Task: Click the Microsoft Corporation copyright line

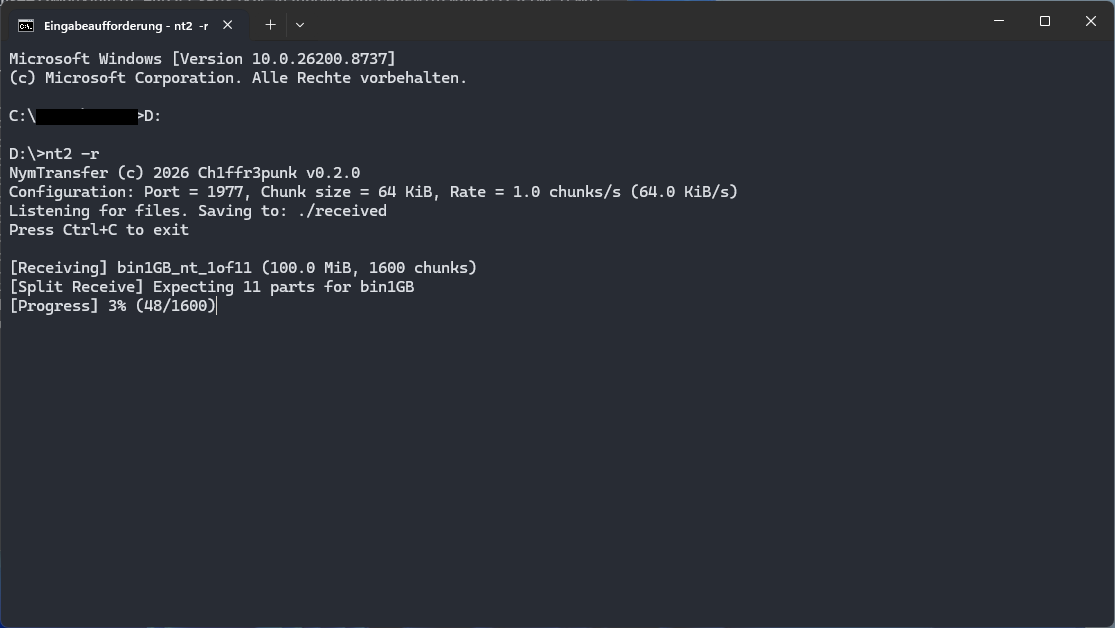Action: pos(238,78)
